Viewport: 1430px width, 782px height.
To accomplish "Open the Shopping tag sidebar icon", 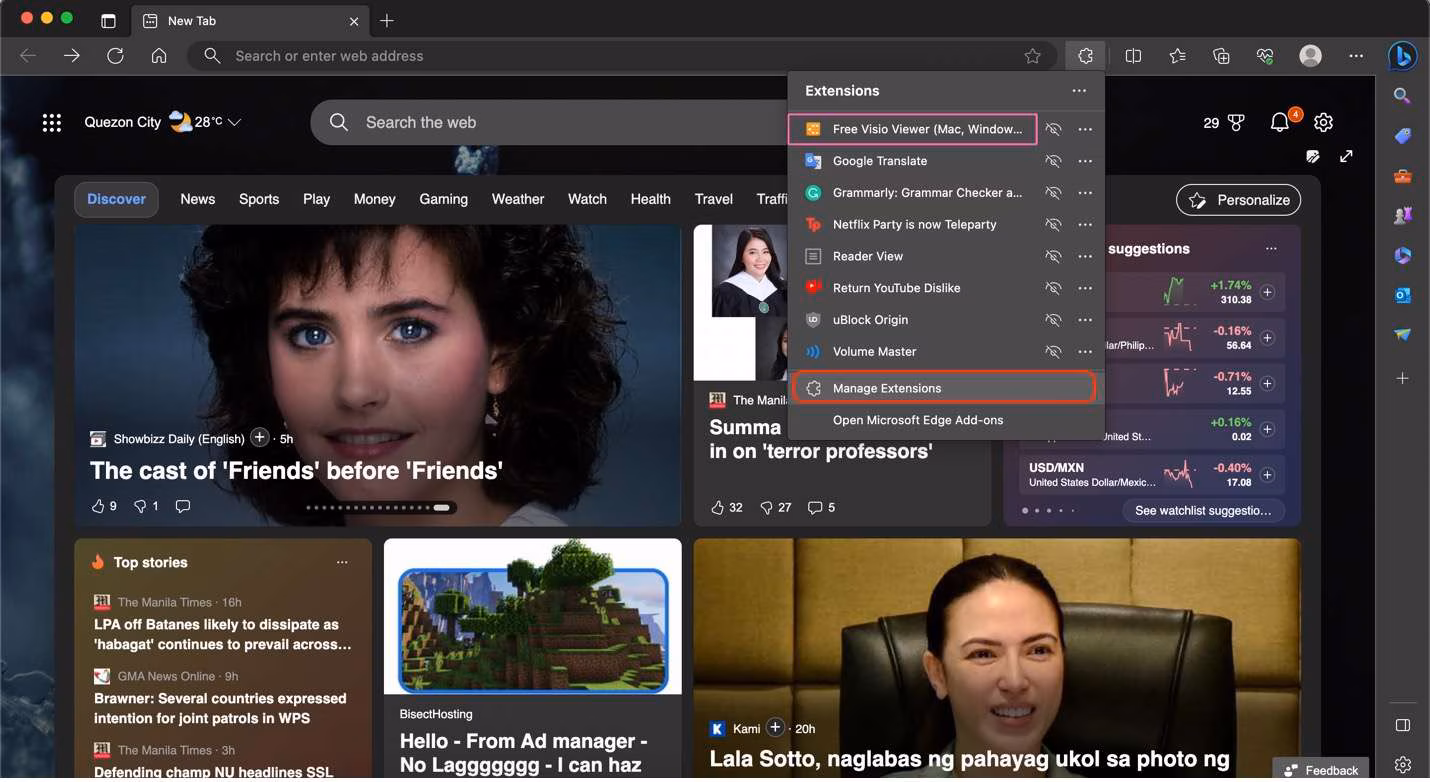I will (x=1402, y=136).
